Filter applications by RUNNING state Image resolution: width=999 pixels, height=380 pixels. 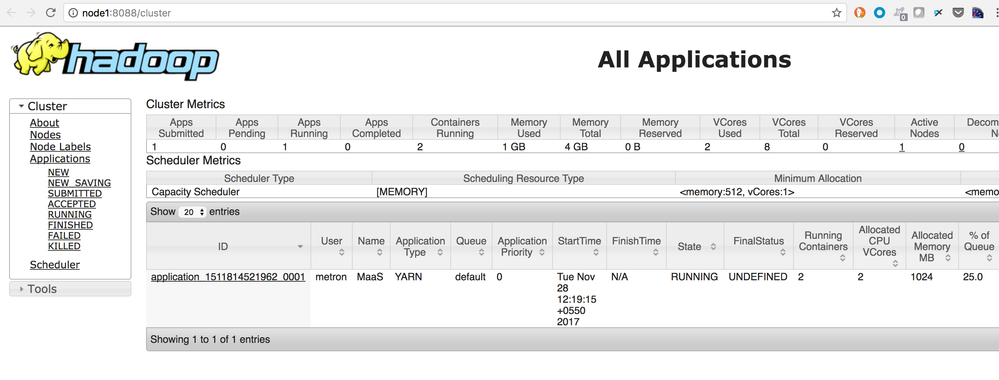click(x=69, y=214)
